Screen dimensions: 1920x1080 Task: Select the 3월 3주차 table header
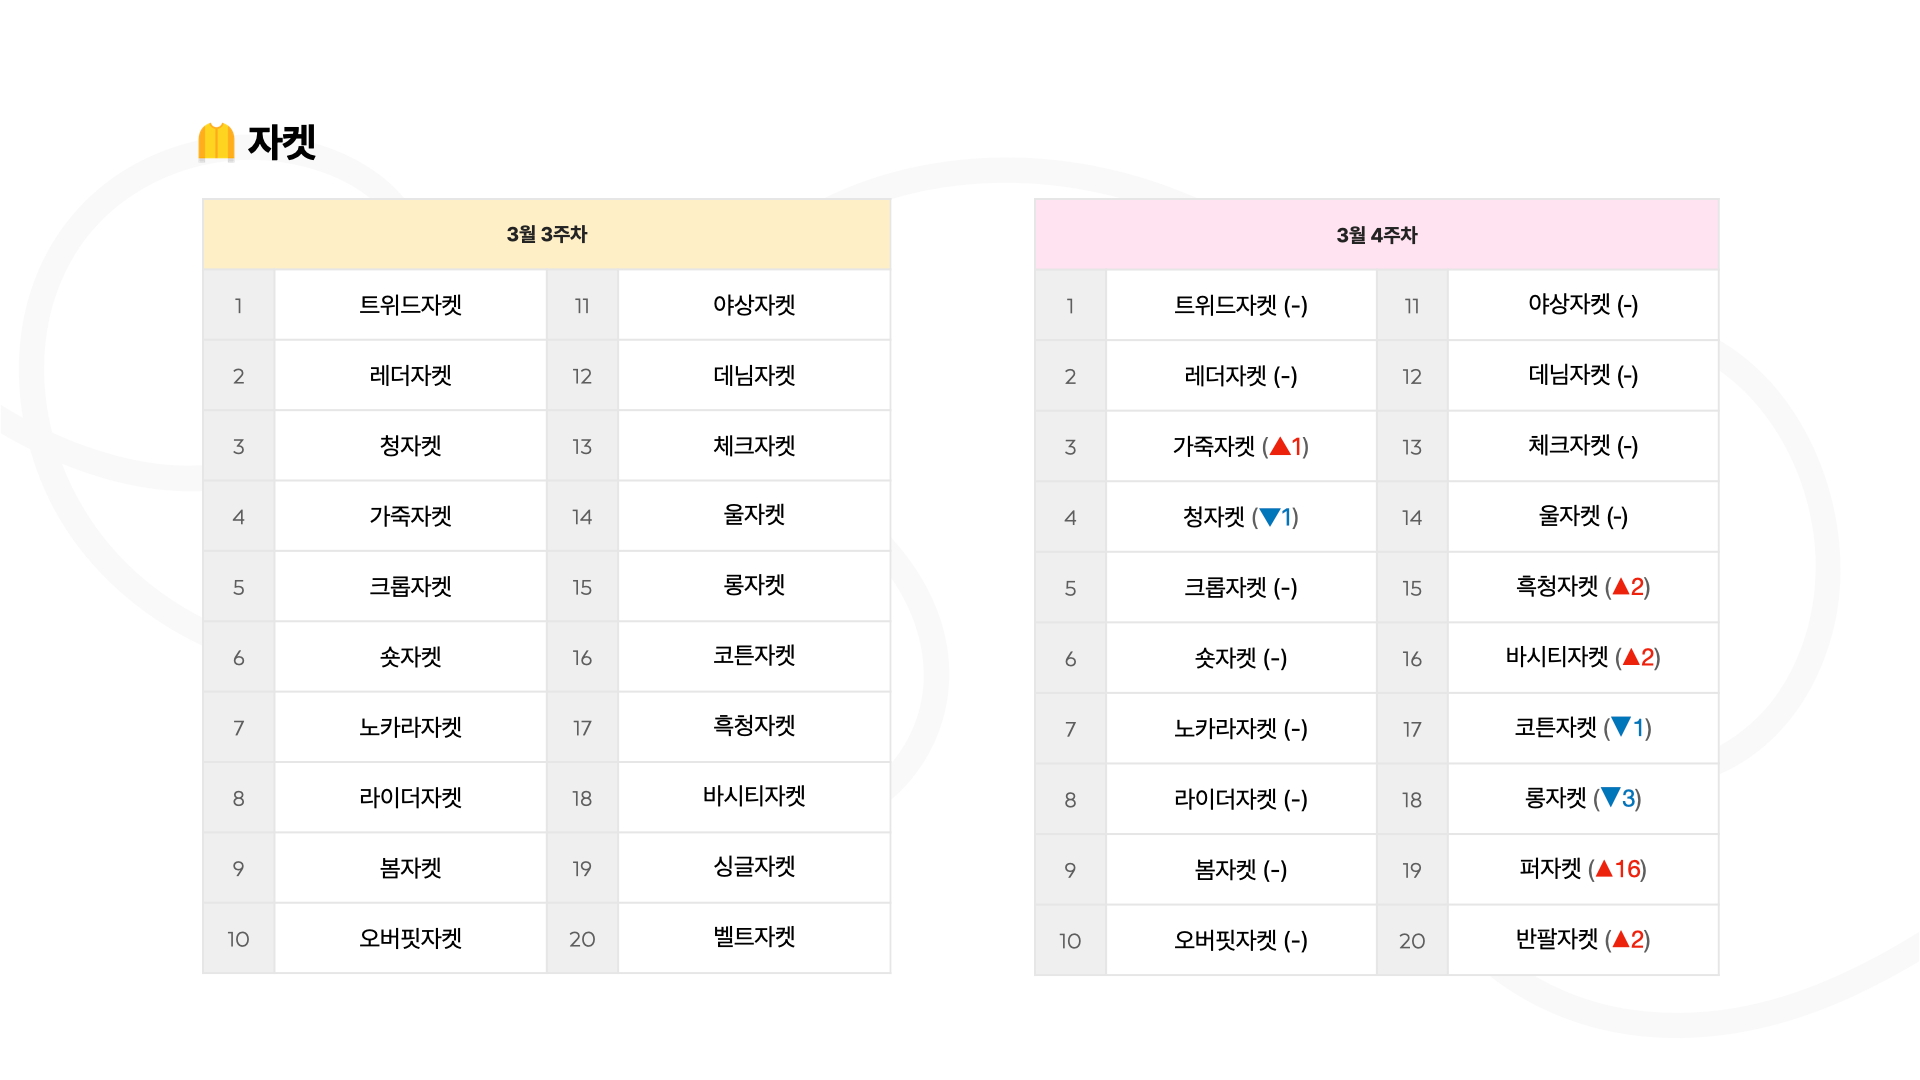point(546,234)
